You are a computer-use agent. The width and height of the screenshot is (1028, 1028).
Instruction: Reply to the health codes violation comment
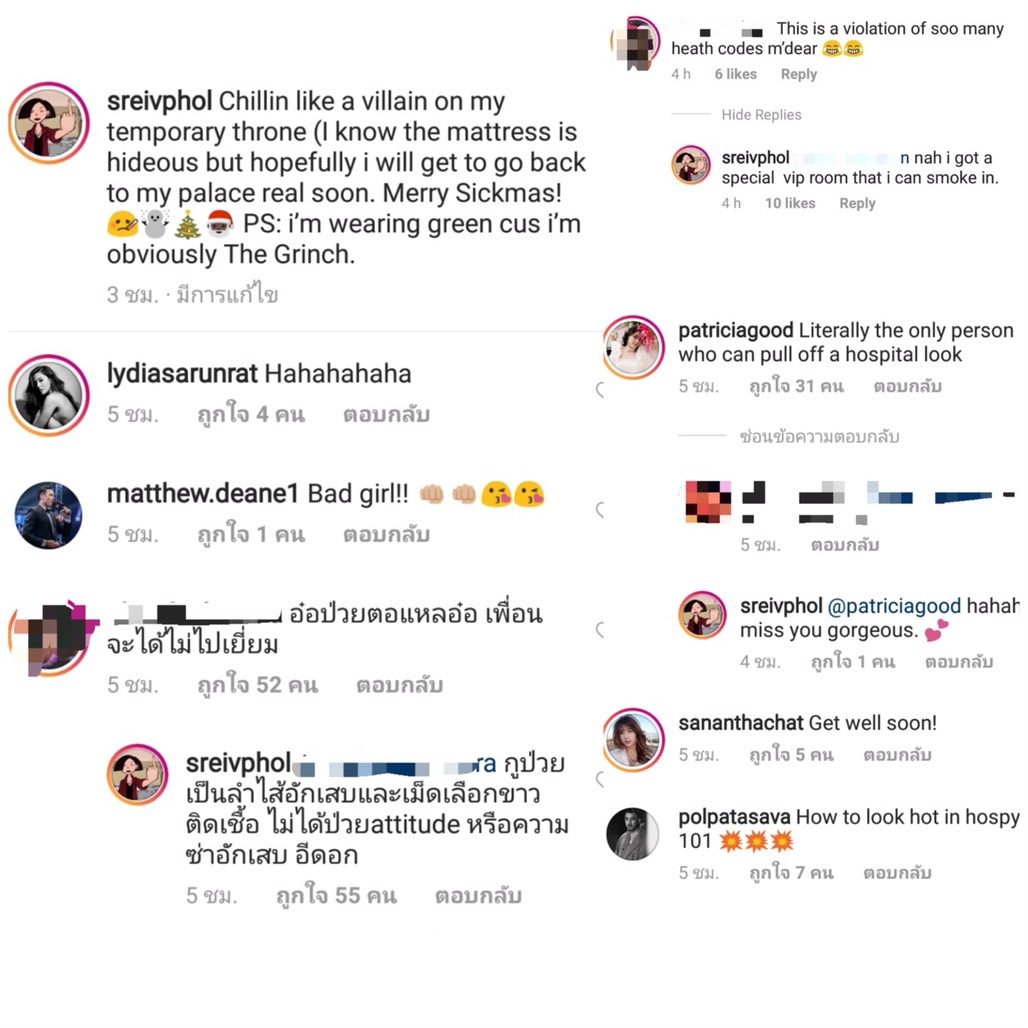(799, 74)
